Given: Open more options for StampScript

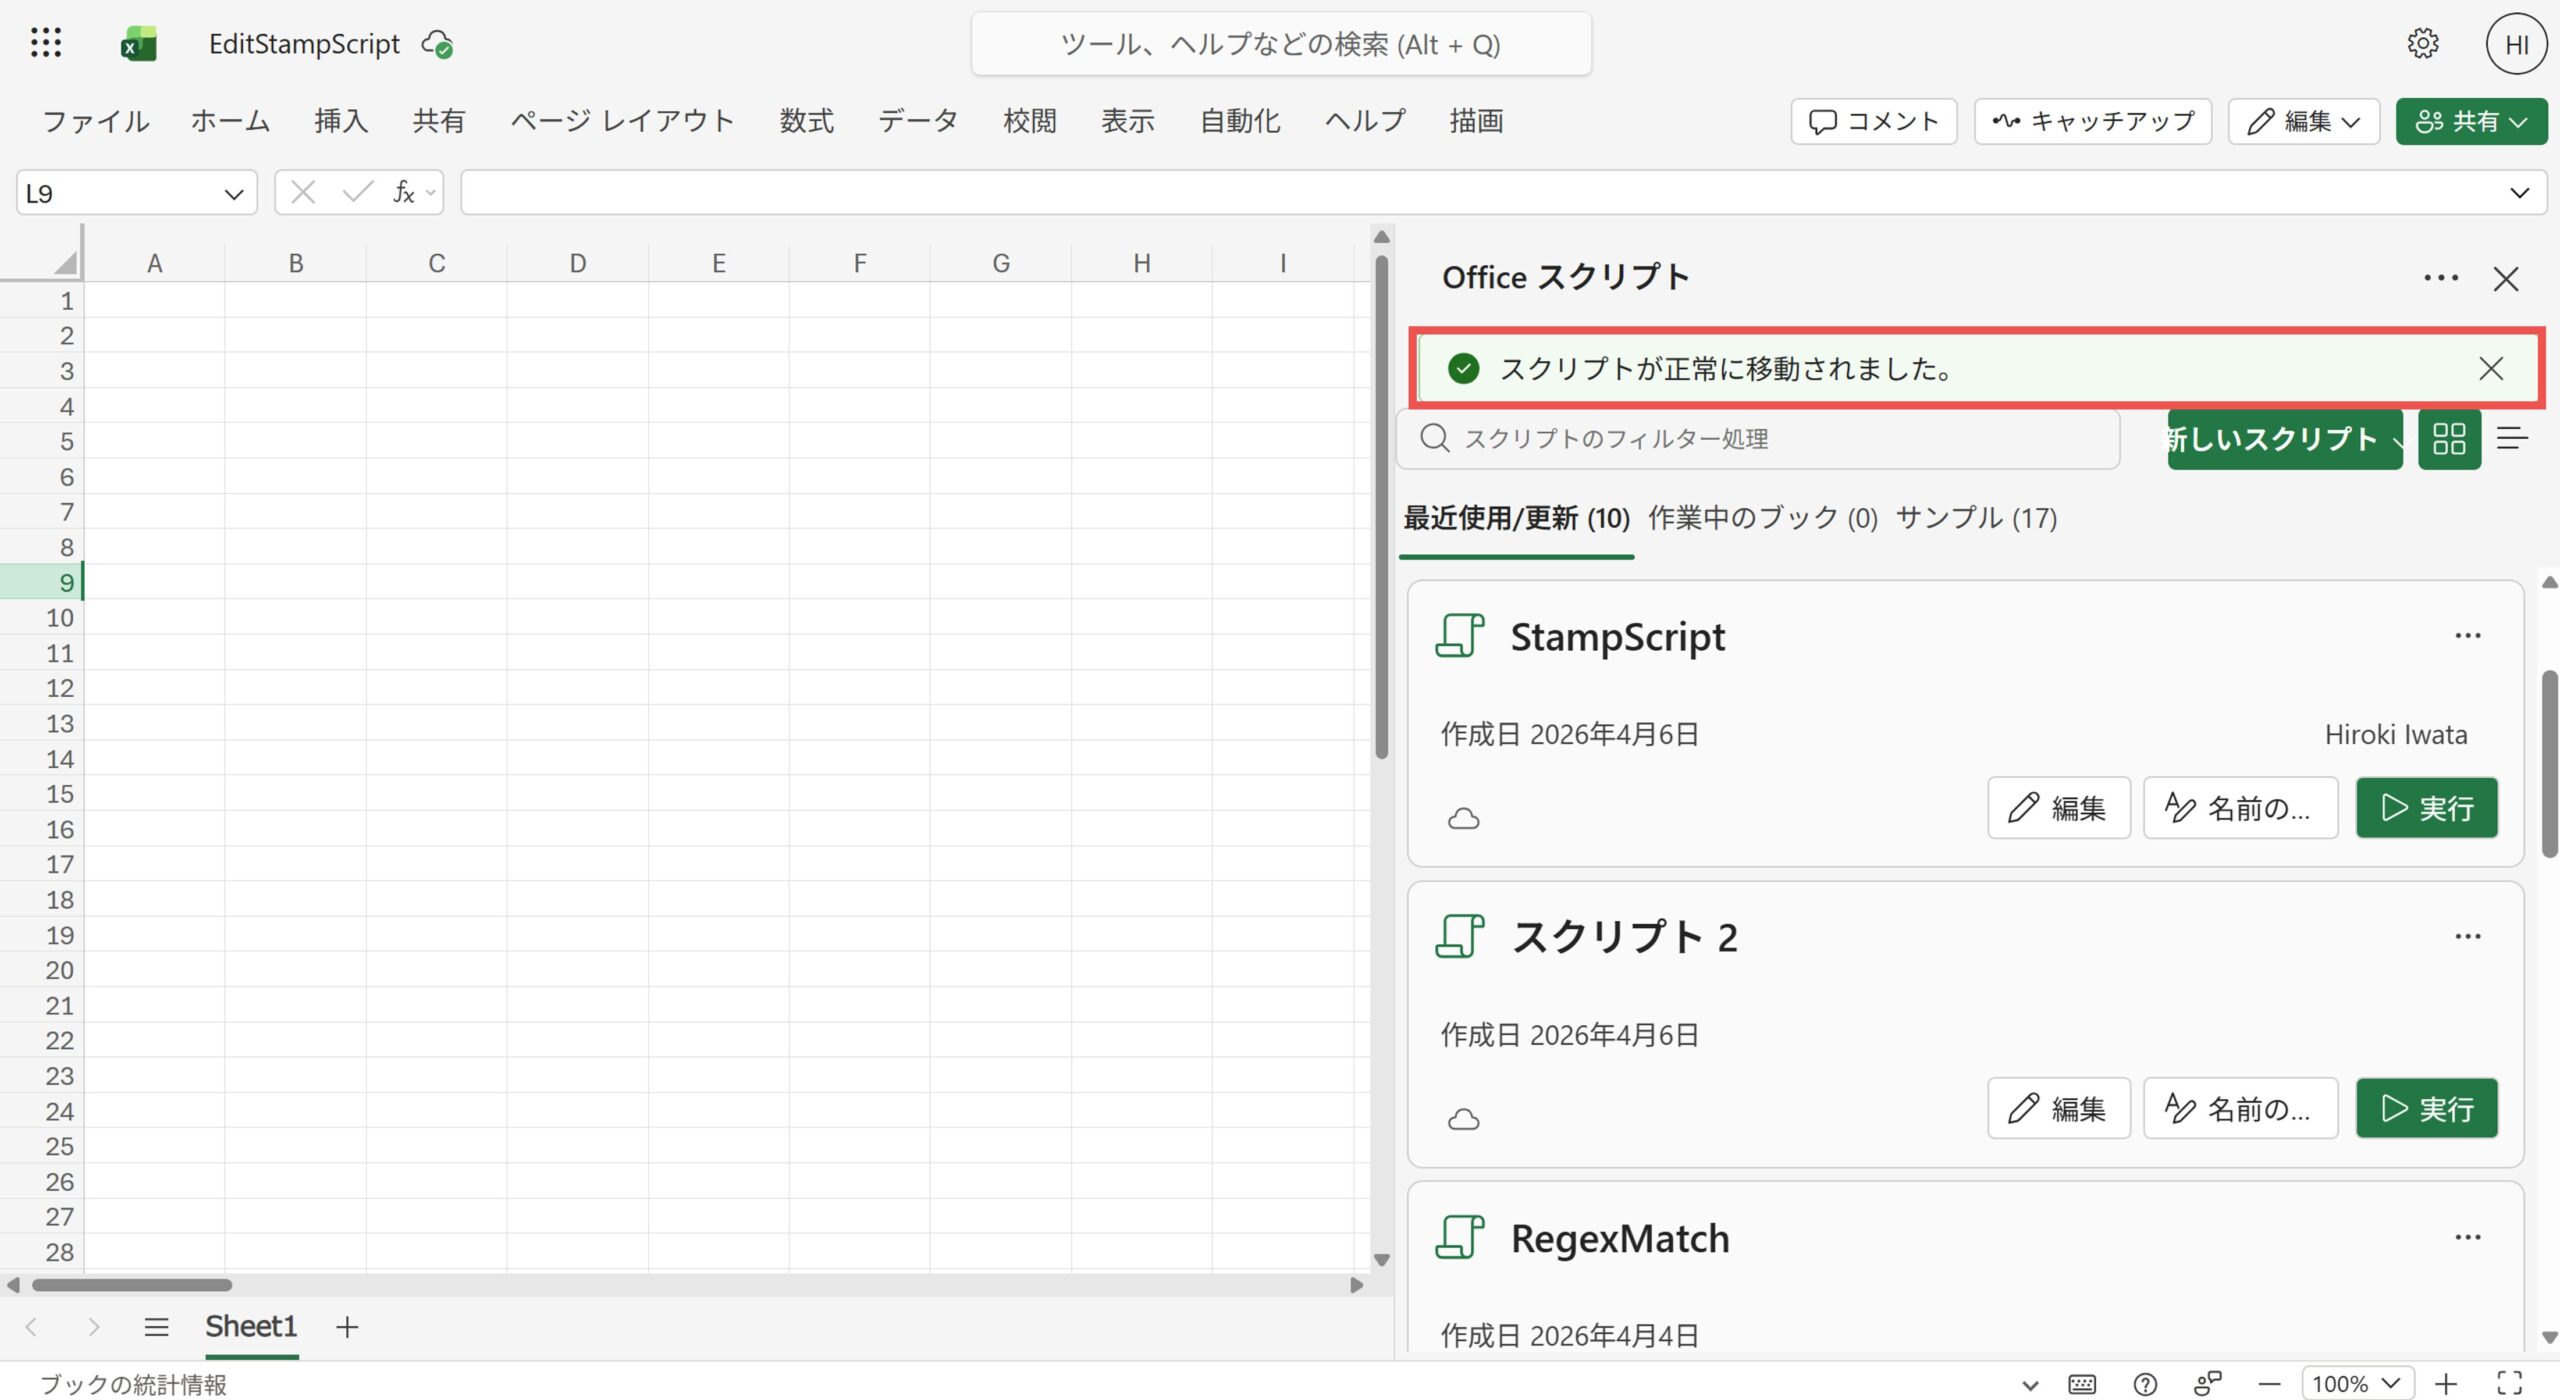Looking at the screenshot, I should [x=2467, y=636].
